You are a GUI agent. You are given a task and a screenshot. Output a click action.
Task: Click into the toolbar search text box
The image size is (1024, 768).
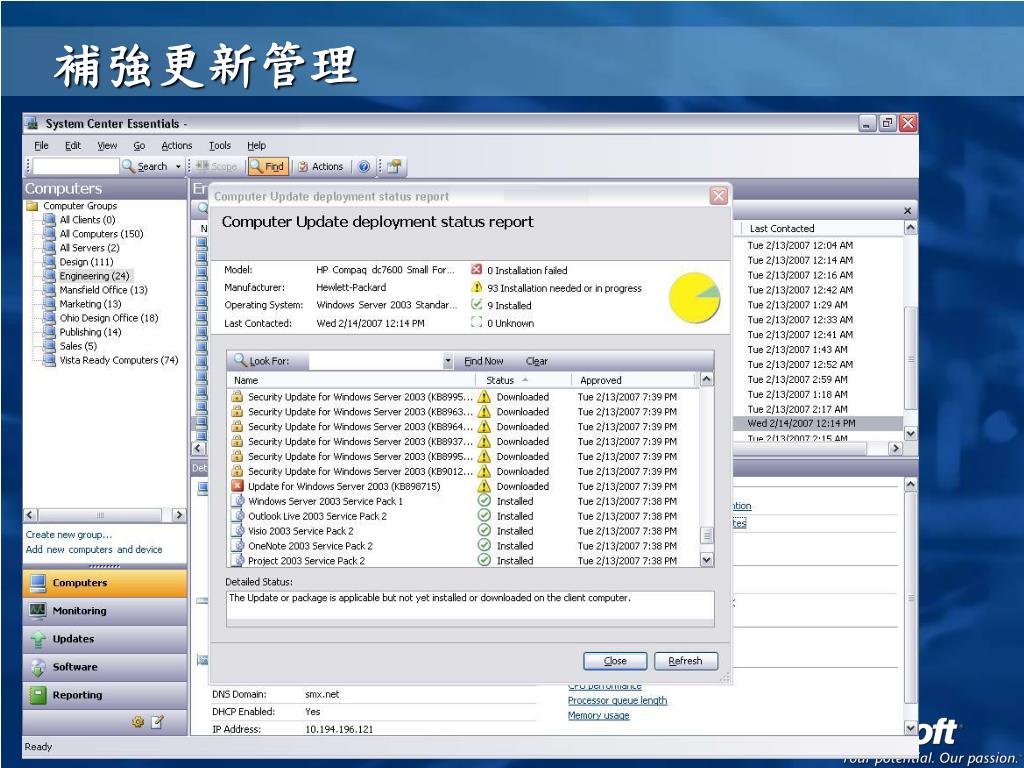pos(76,167)
